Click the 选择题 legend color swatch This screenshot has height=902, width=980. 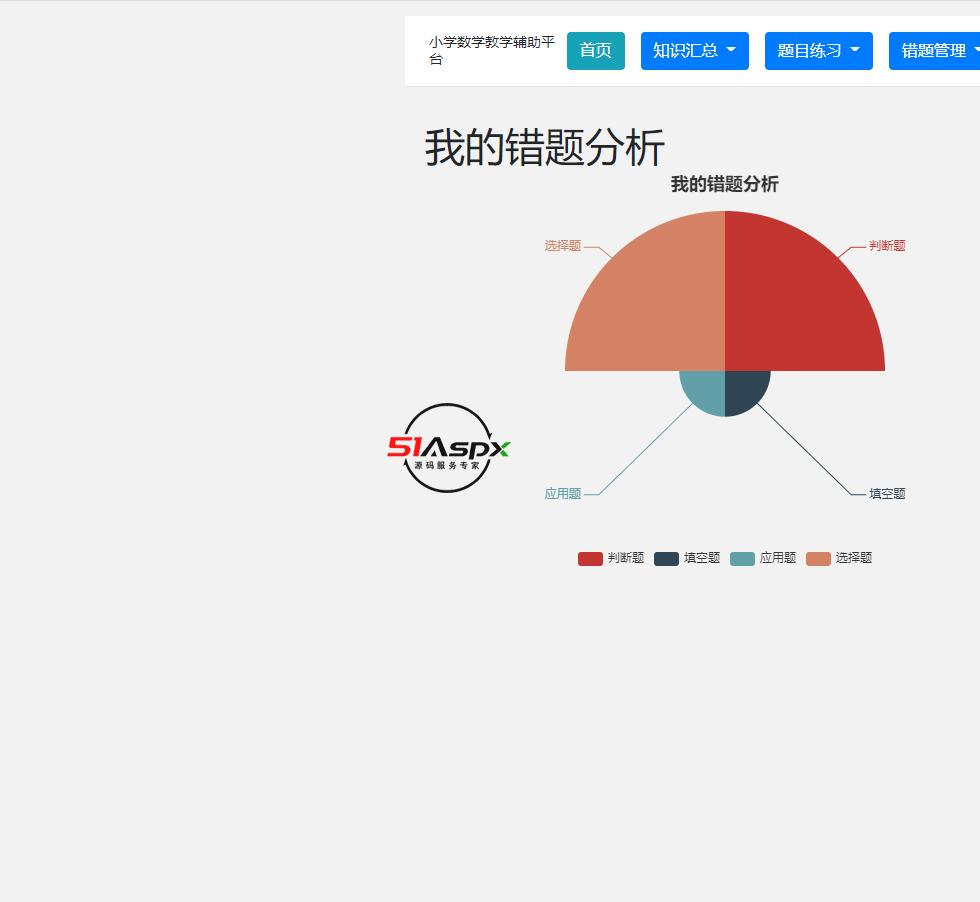(817, 558)
